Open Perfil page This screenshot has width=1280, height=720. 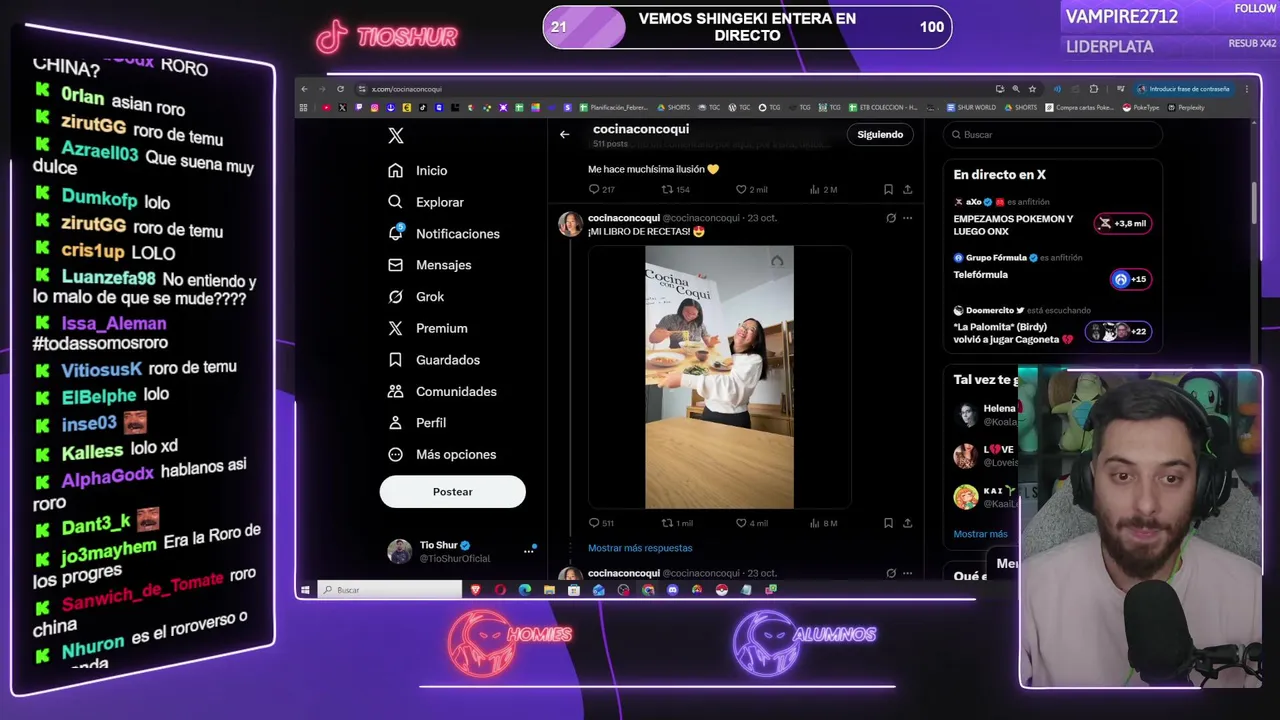[x=417, y=423]
